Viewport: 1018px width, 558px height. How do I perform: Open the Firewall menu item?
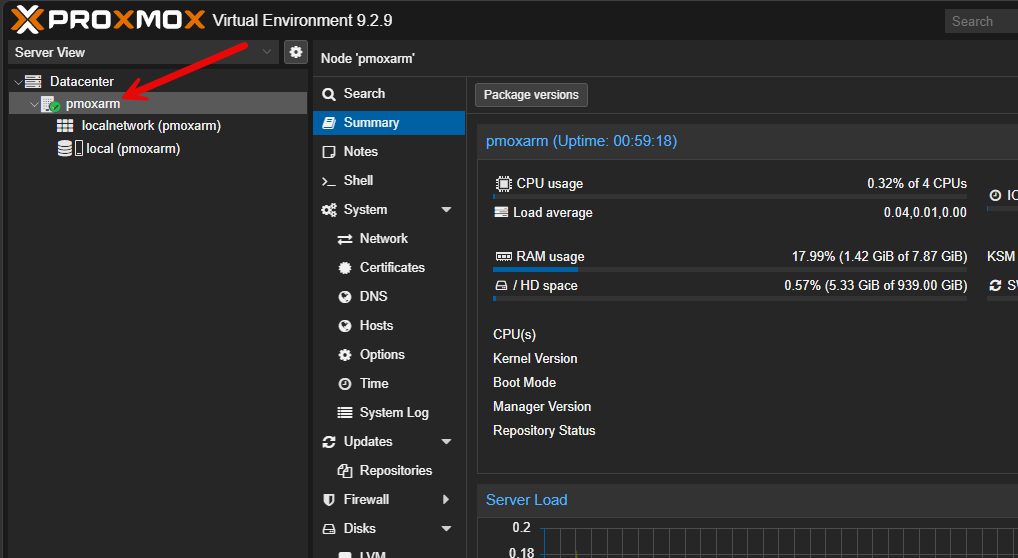click(x=389, y=500)
